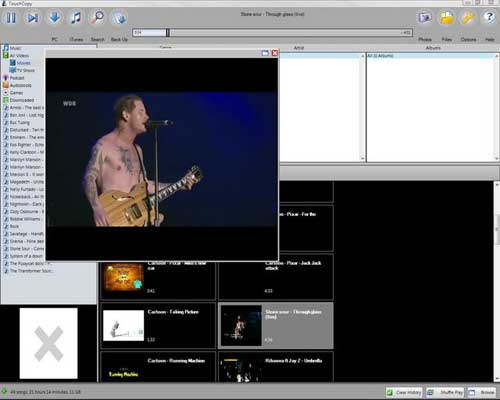The height and width of the screenshot is (400, 500).
Task: Select Movies in the sidebar
Action: click(24, 63)
